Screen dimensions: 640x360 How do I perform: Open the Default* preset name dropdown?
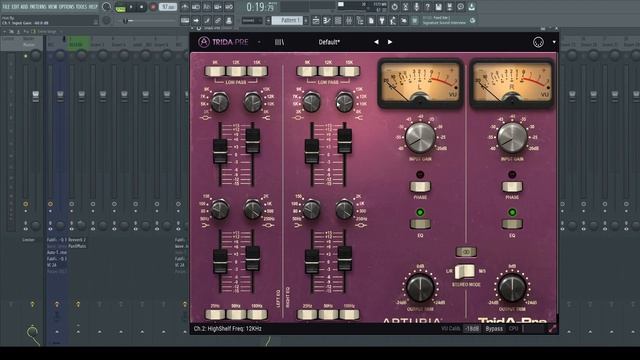tap(329, 42)
